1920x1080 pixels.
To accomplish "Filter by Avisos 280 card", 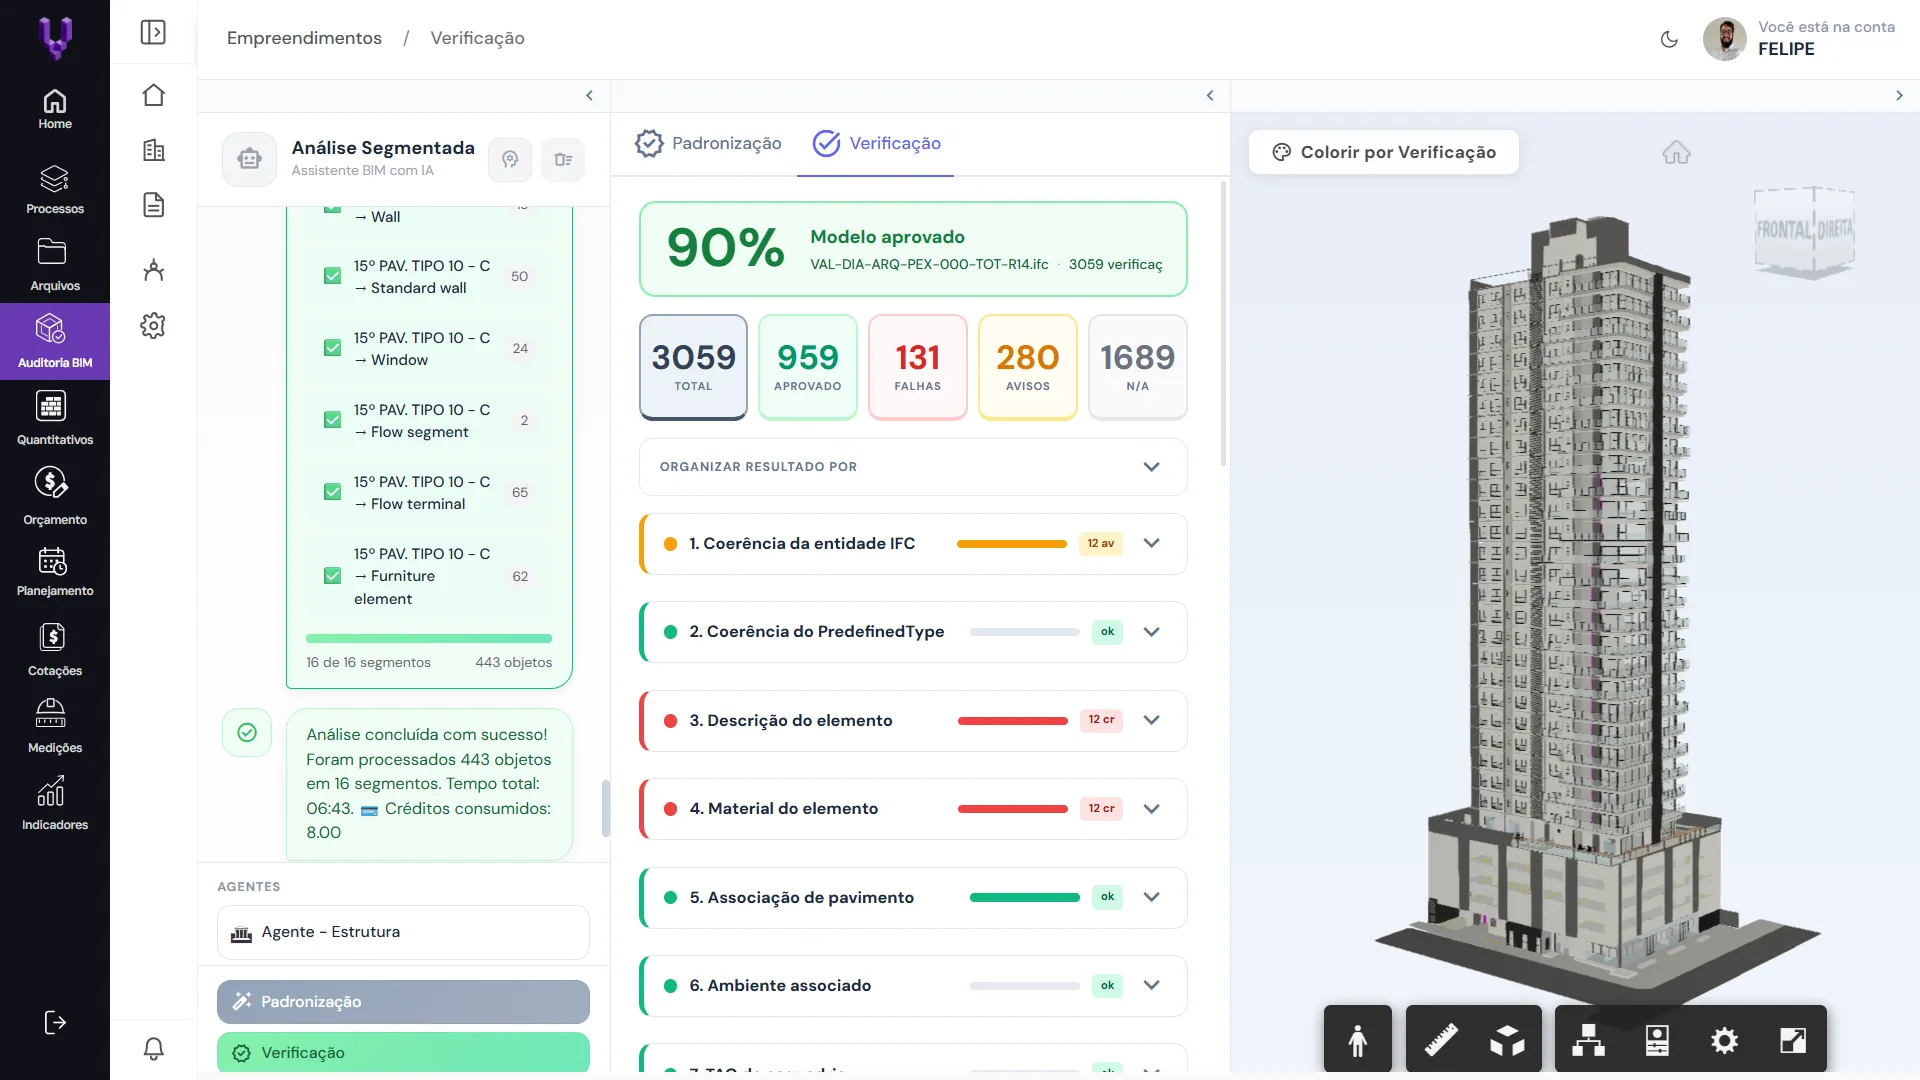I will (1028, 367).
